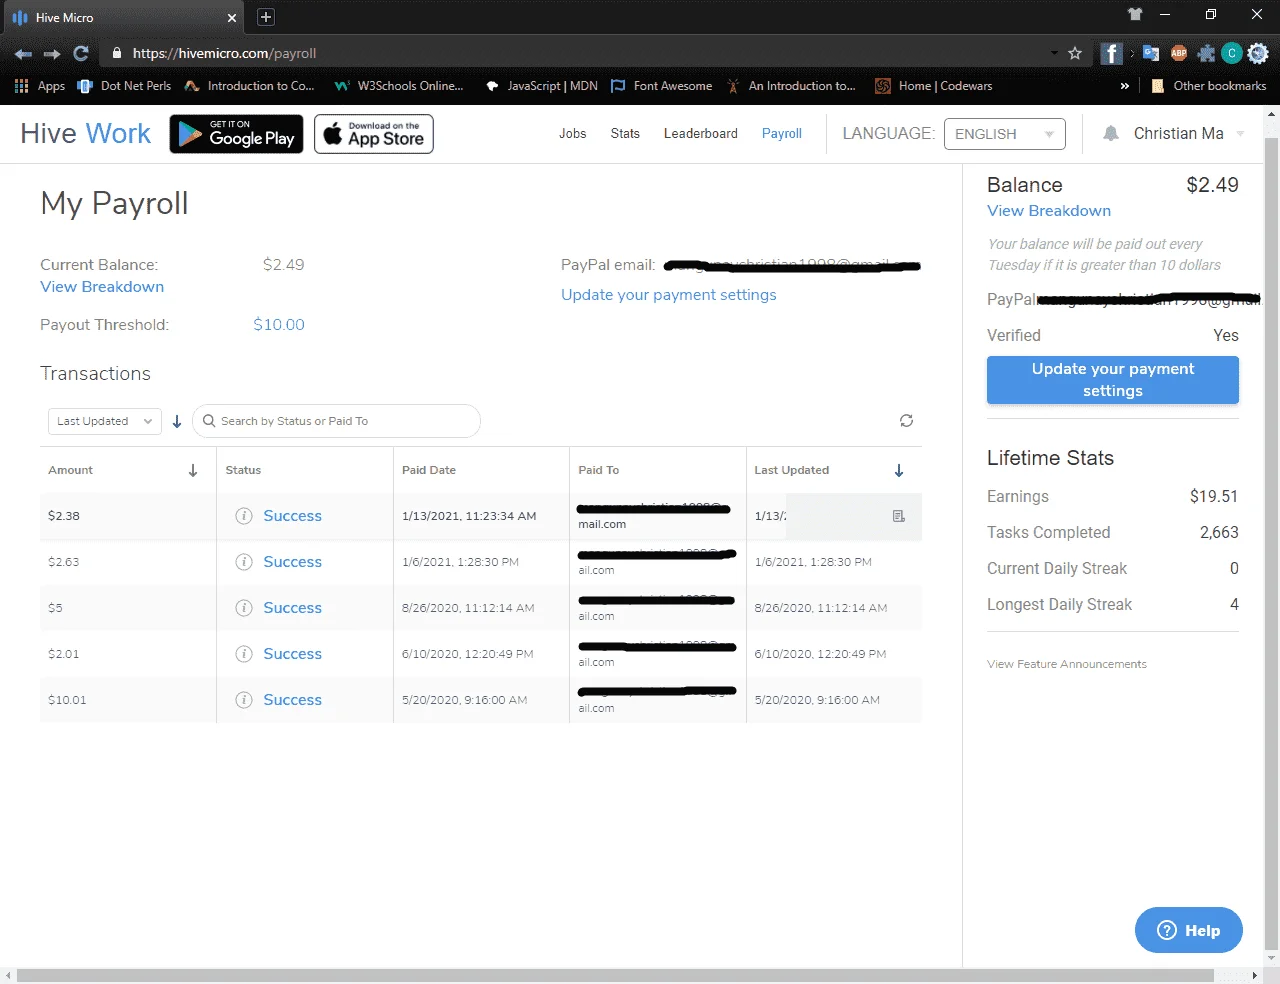
Task: Open the info icon for the $2.63 transaction
Action: coord(243,562)
